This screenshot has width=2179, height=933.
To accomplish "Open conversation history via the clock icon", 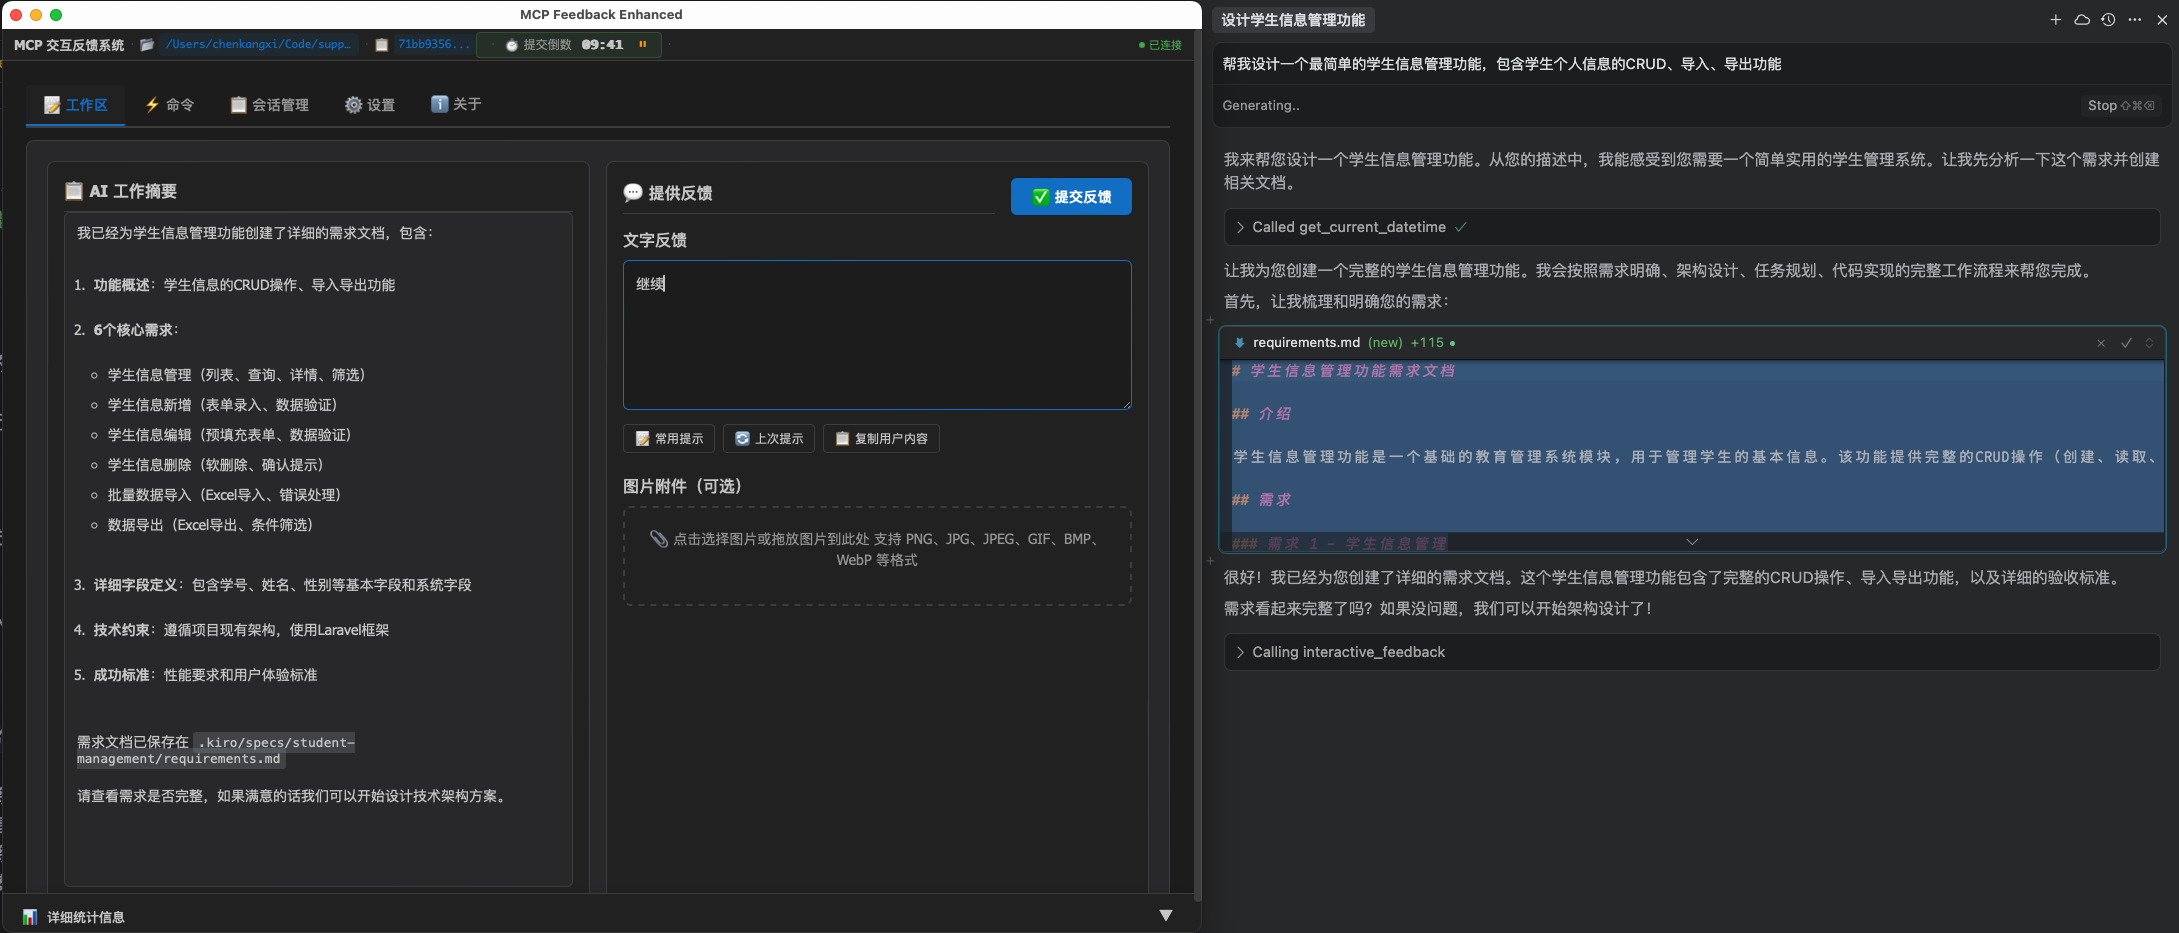I will point(2109,19).
